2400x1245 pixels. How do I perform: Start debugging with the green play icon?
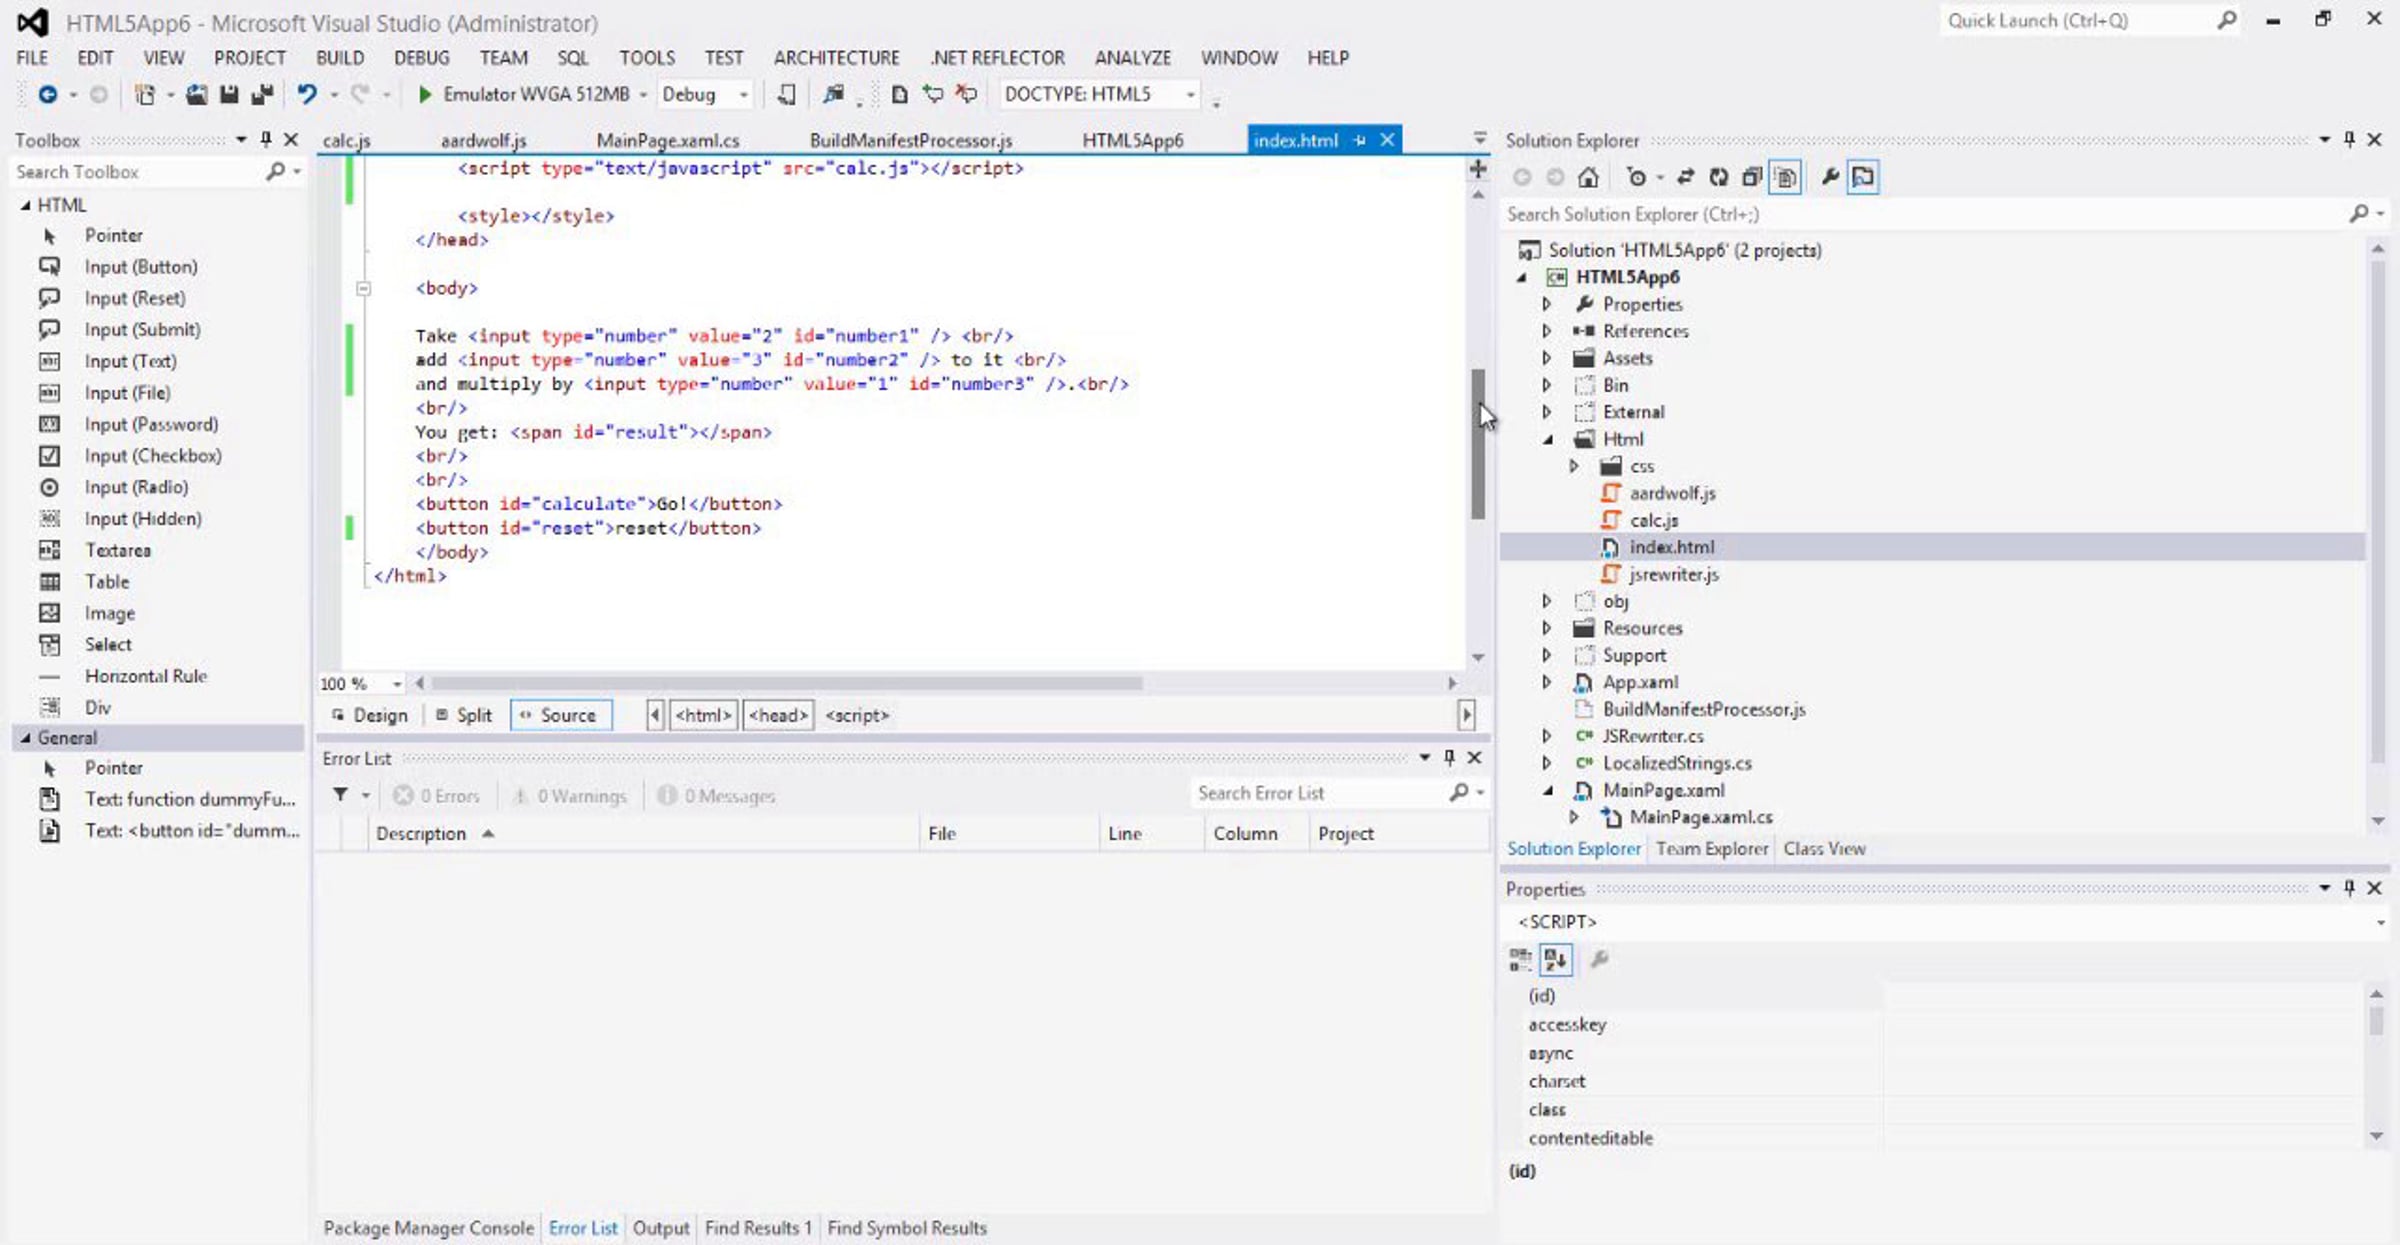424,94
